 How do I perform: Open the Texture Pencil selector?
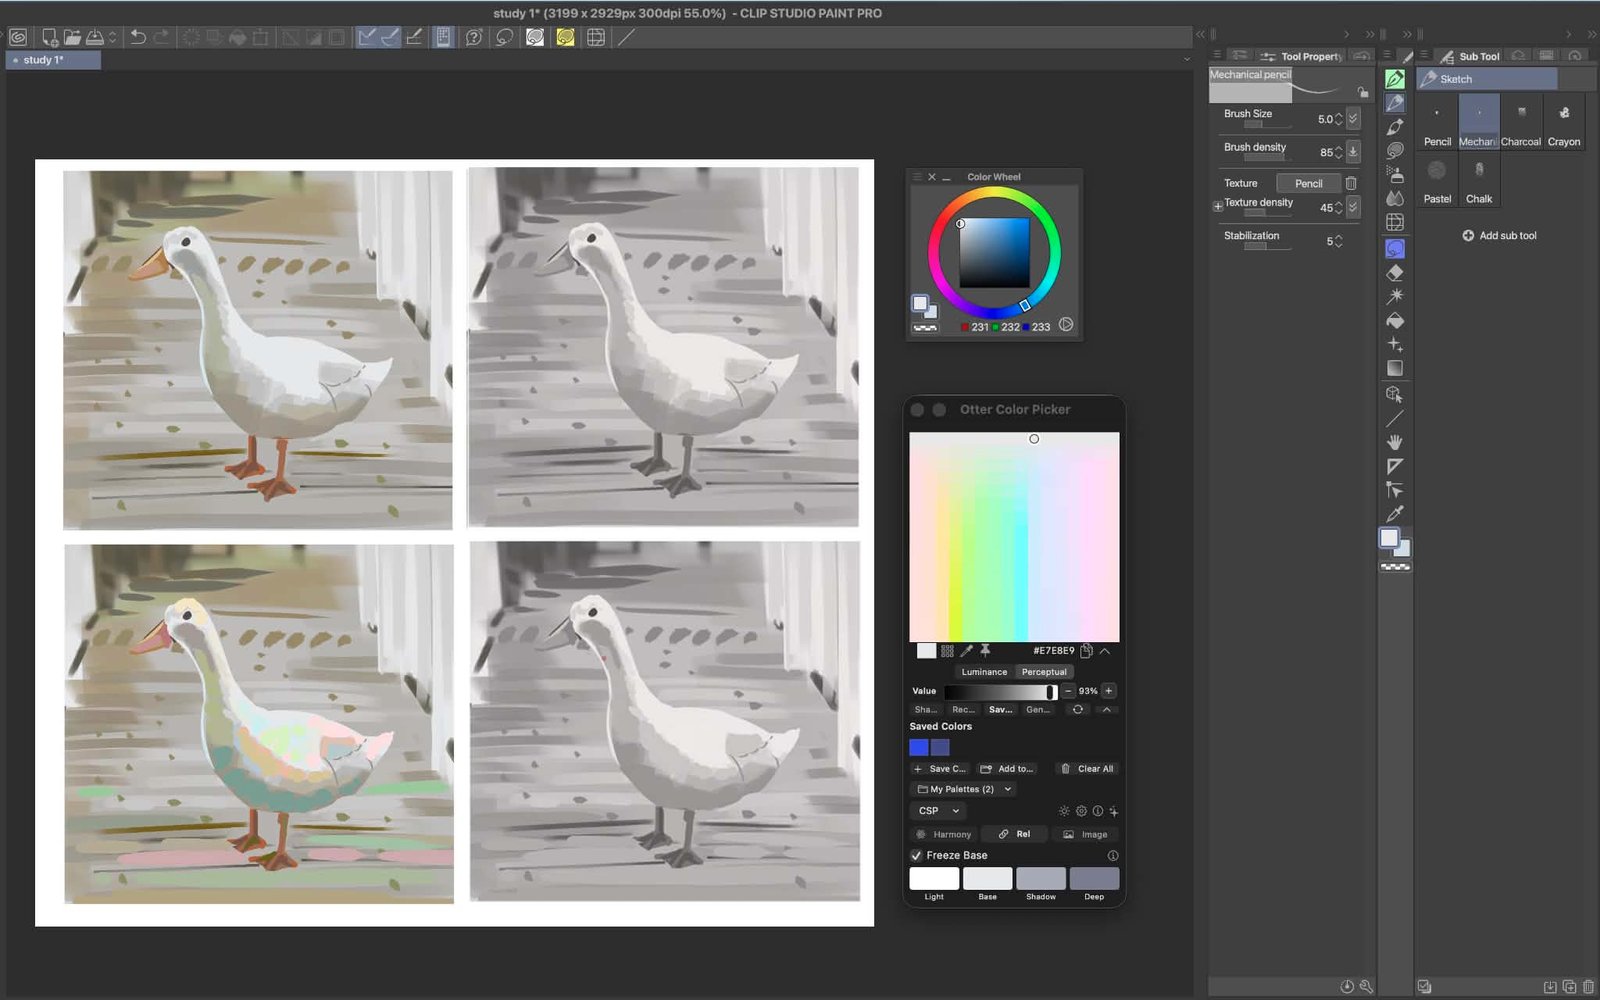pyautogui.click(x=1308, y=183)
